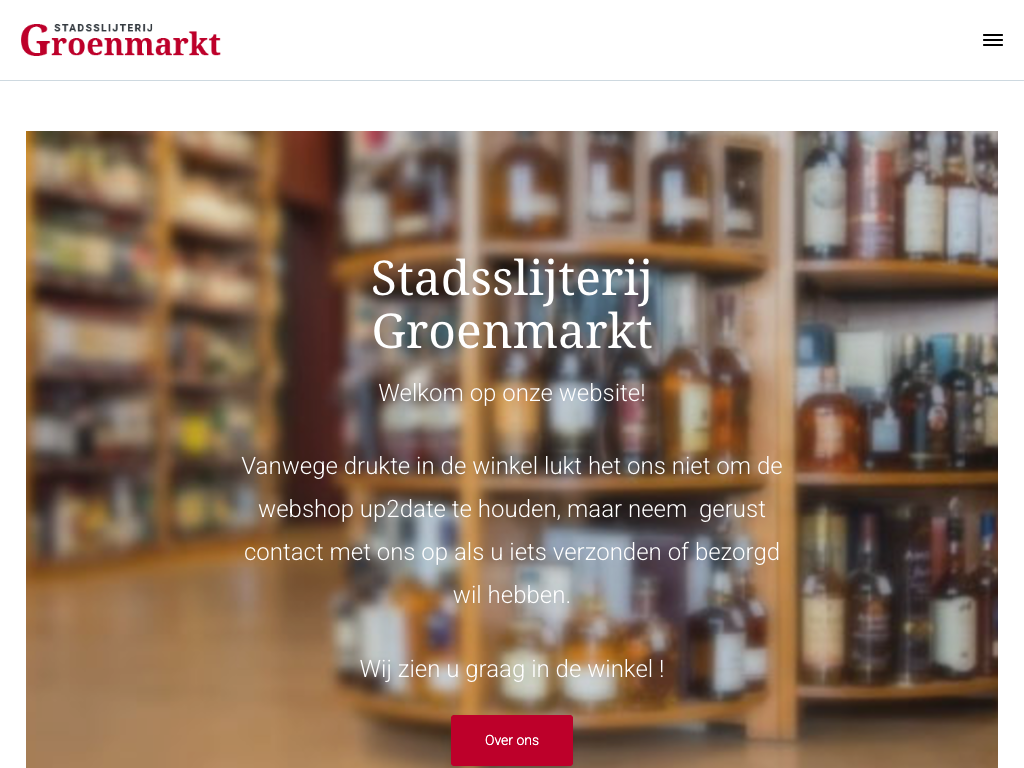1024x768 pixels.
Task: Click the word webshop in the paragraph
Action: [306, 509]
